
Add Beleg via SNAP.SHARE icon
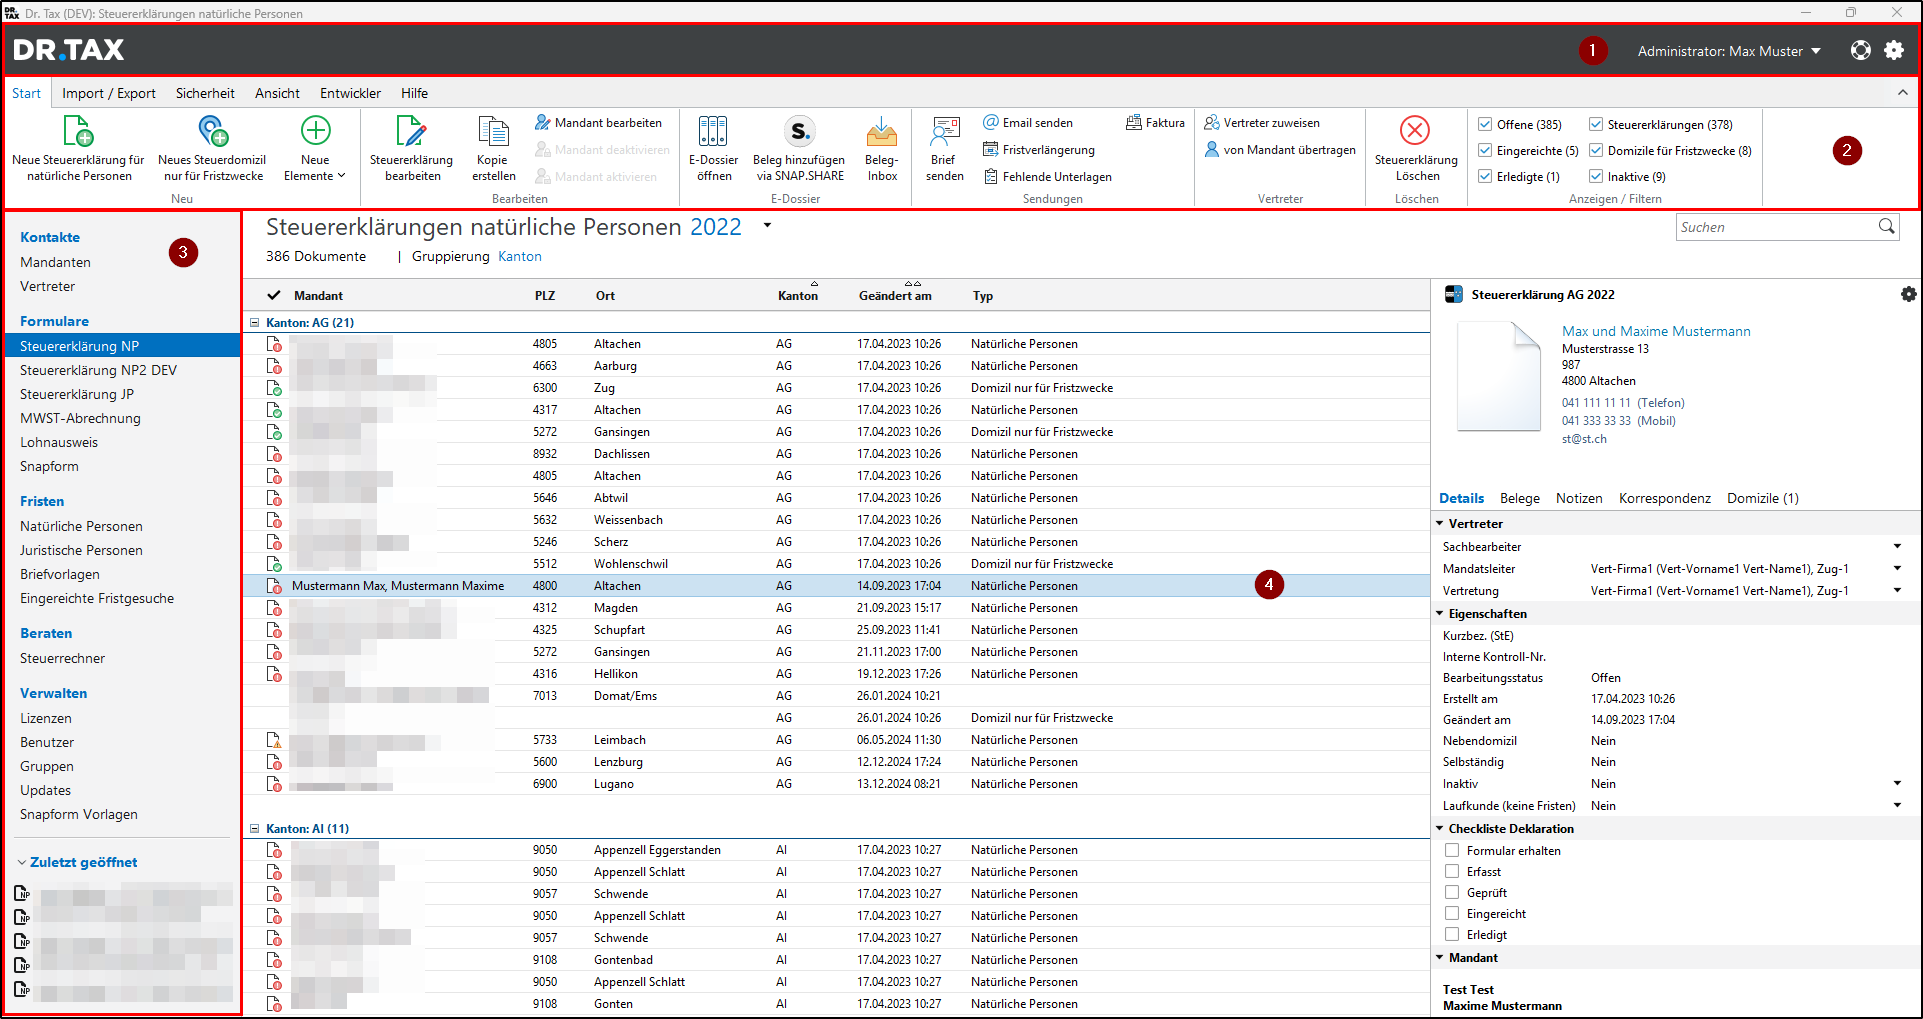pos(799,131)
